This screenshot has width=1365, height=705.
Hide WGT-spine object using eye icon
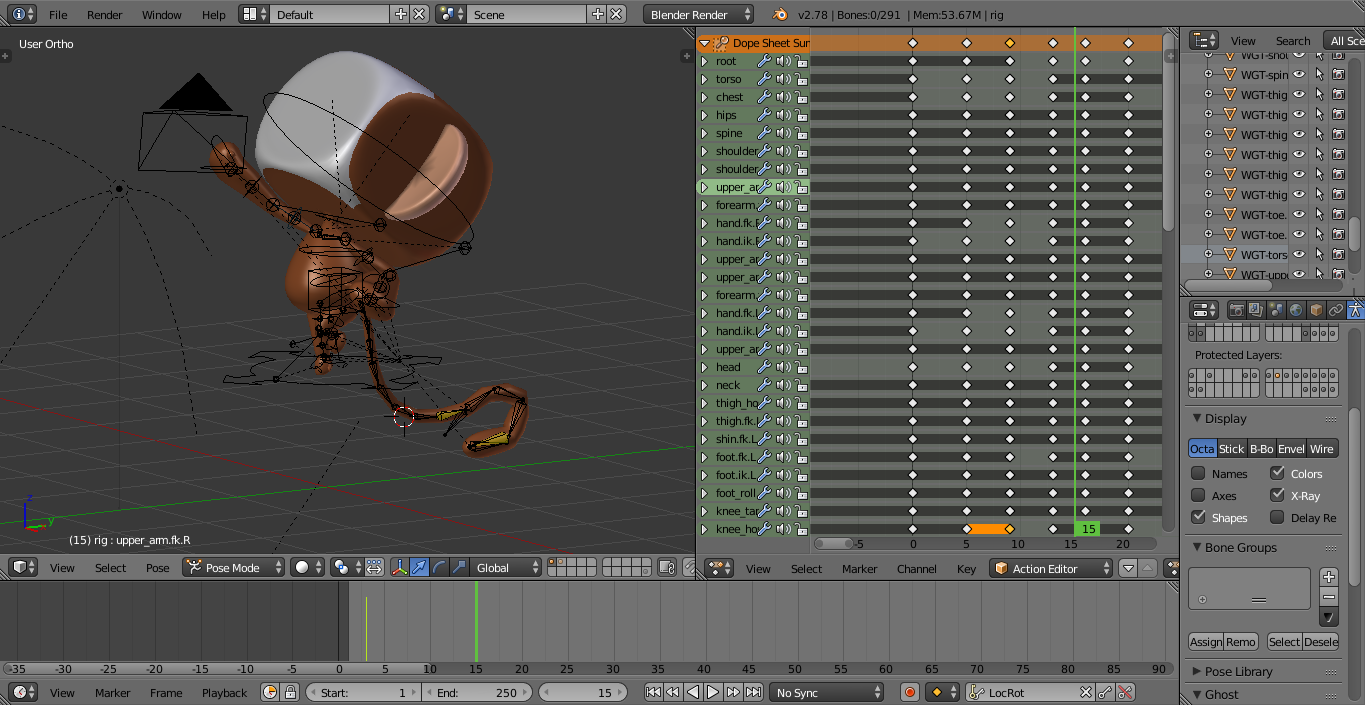click(1299, 75)
